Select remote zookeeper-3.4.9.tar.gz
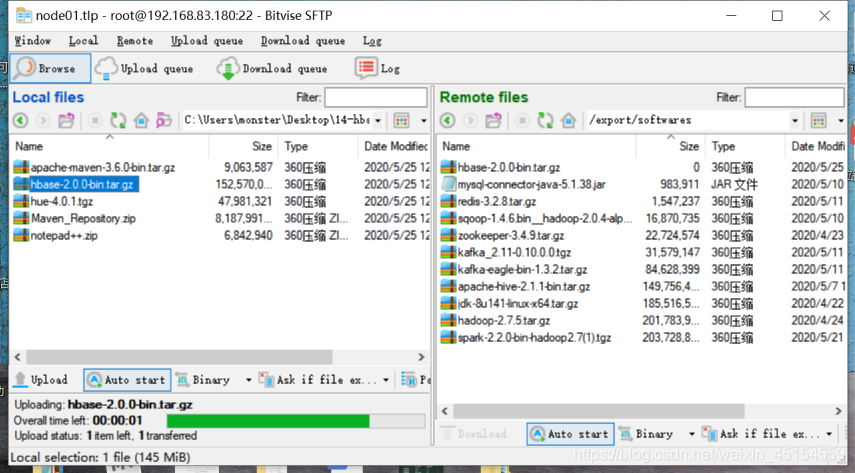Viewport: 855px width, 473px height. pos(511,236)
